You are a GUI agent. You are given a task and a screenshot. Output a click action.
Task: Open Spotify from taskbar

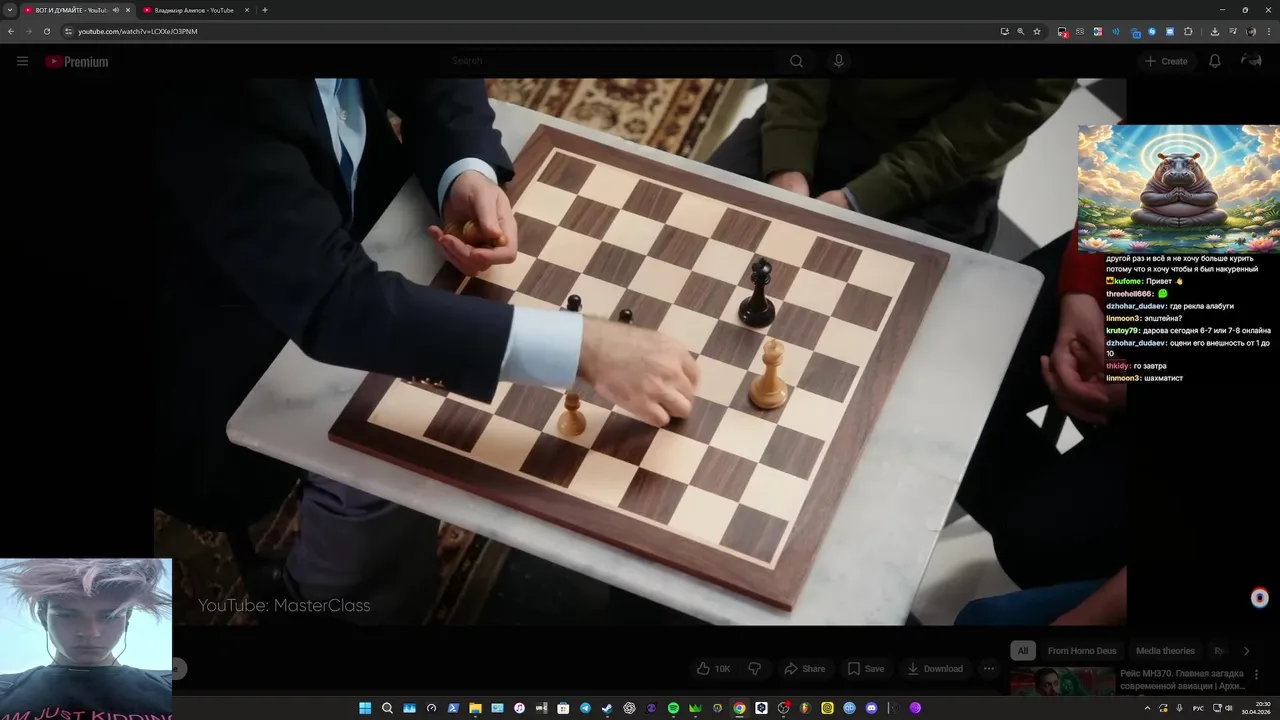673,708
